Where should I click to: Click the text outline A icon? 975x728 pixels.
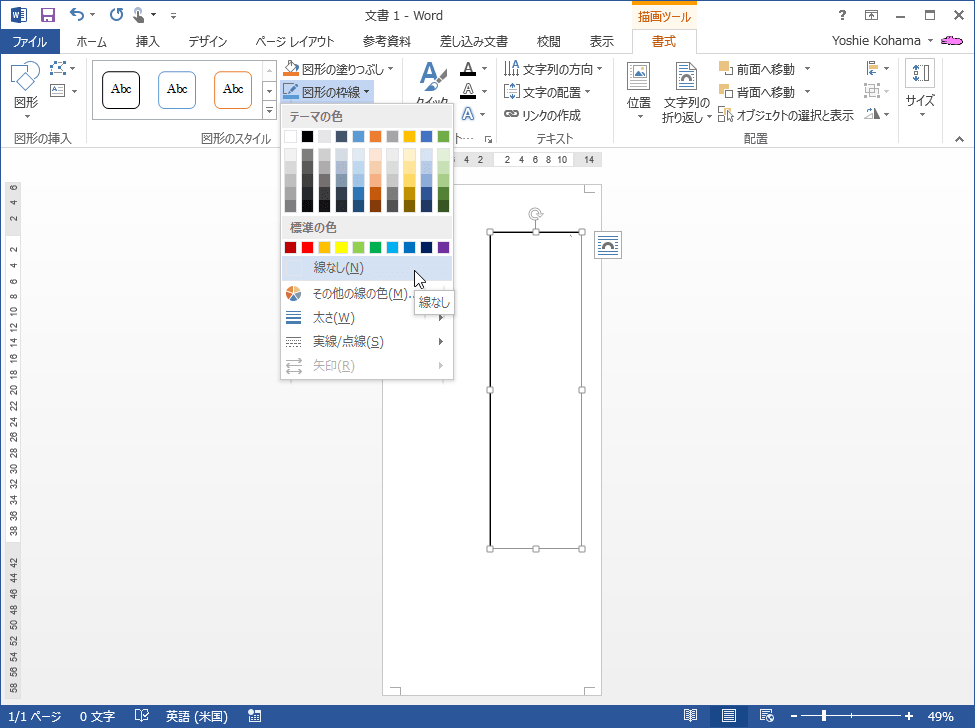click(x=468, y=91)
